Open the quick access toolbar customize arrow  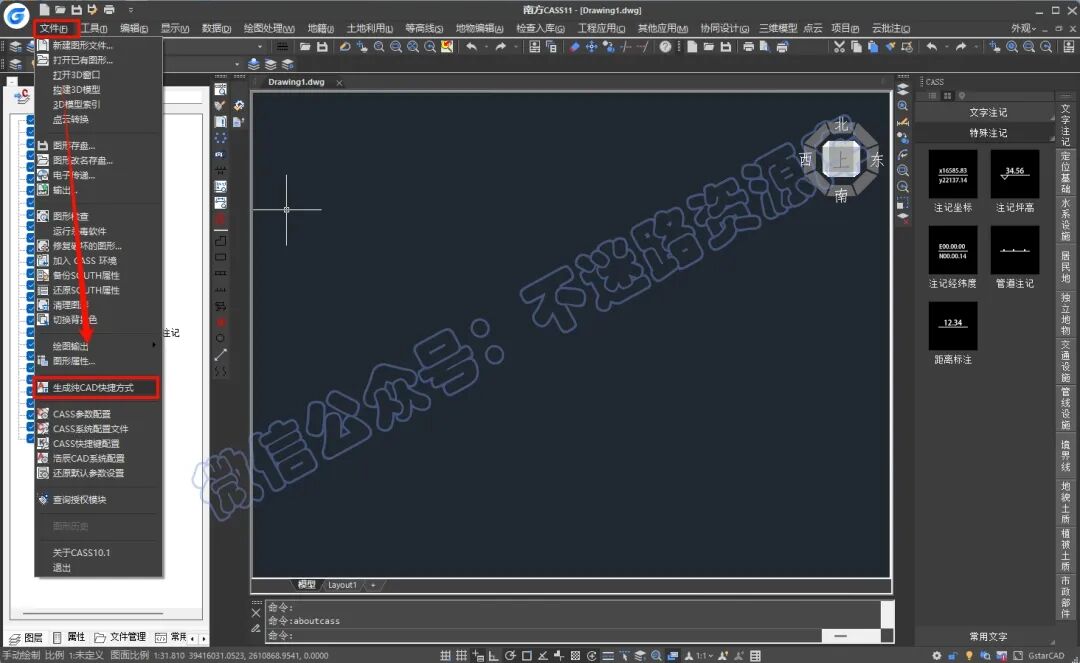pyautogui.click(x=131, y=10)
